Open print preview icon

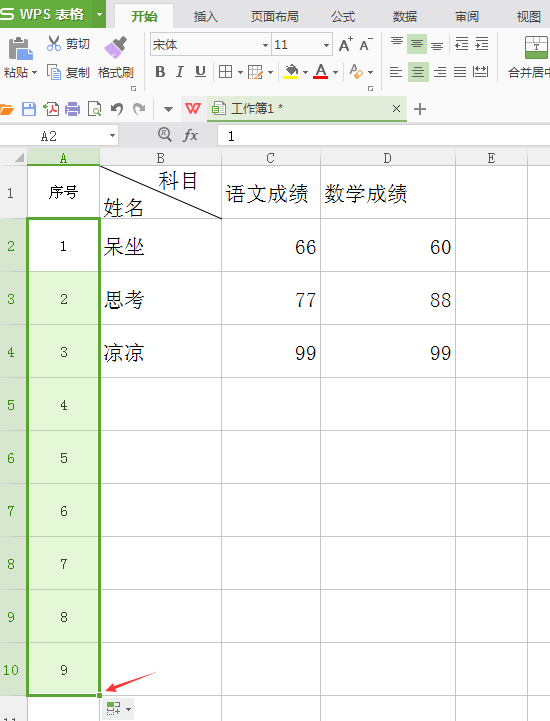pos(94,109)
